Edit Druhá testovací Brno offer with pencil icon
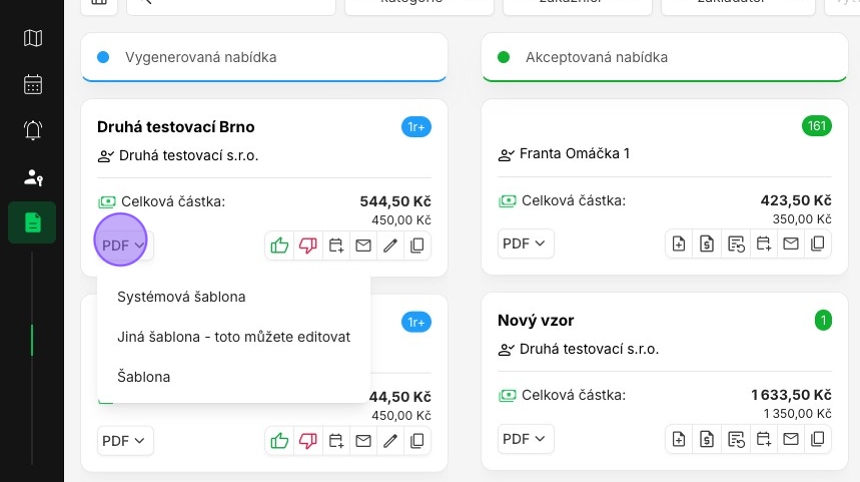860x482 pixels. [390, 244]
